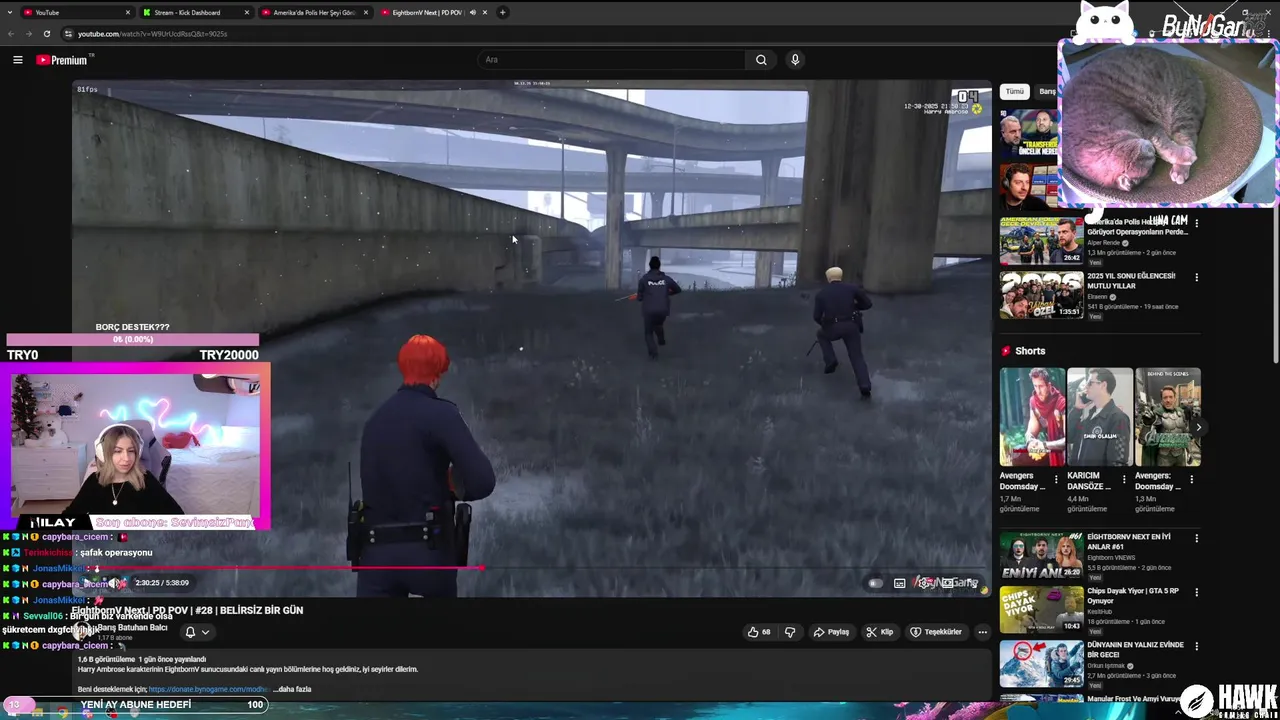
Task: Open 2025 Yıl Sonu Eğlencesi video thumbnail
Action: click(x=1041, y=295)
